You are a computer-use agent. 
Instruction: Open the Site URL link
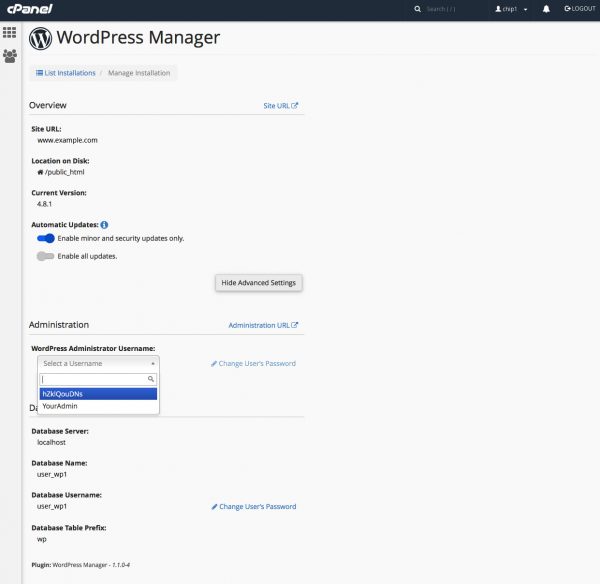coord(280,106)
